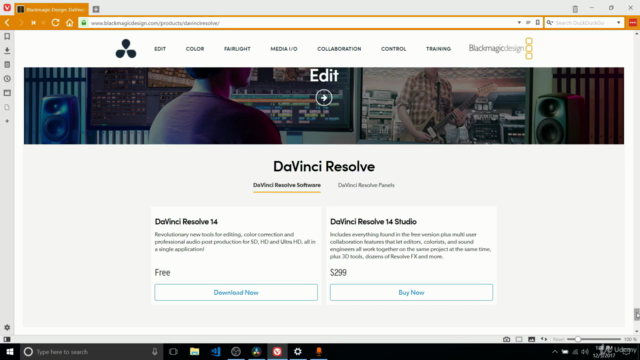This screenshot has width=640, height=360.
Task: Show hidden system tray icons chevron
Action: point(555,352)
